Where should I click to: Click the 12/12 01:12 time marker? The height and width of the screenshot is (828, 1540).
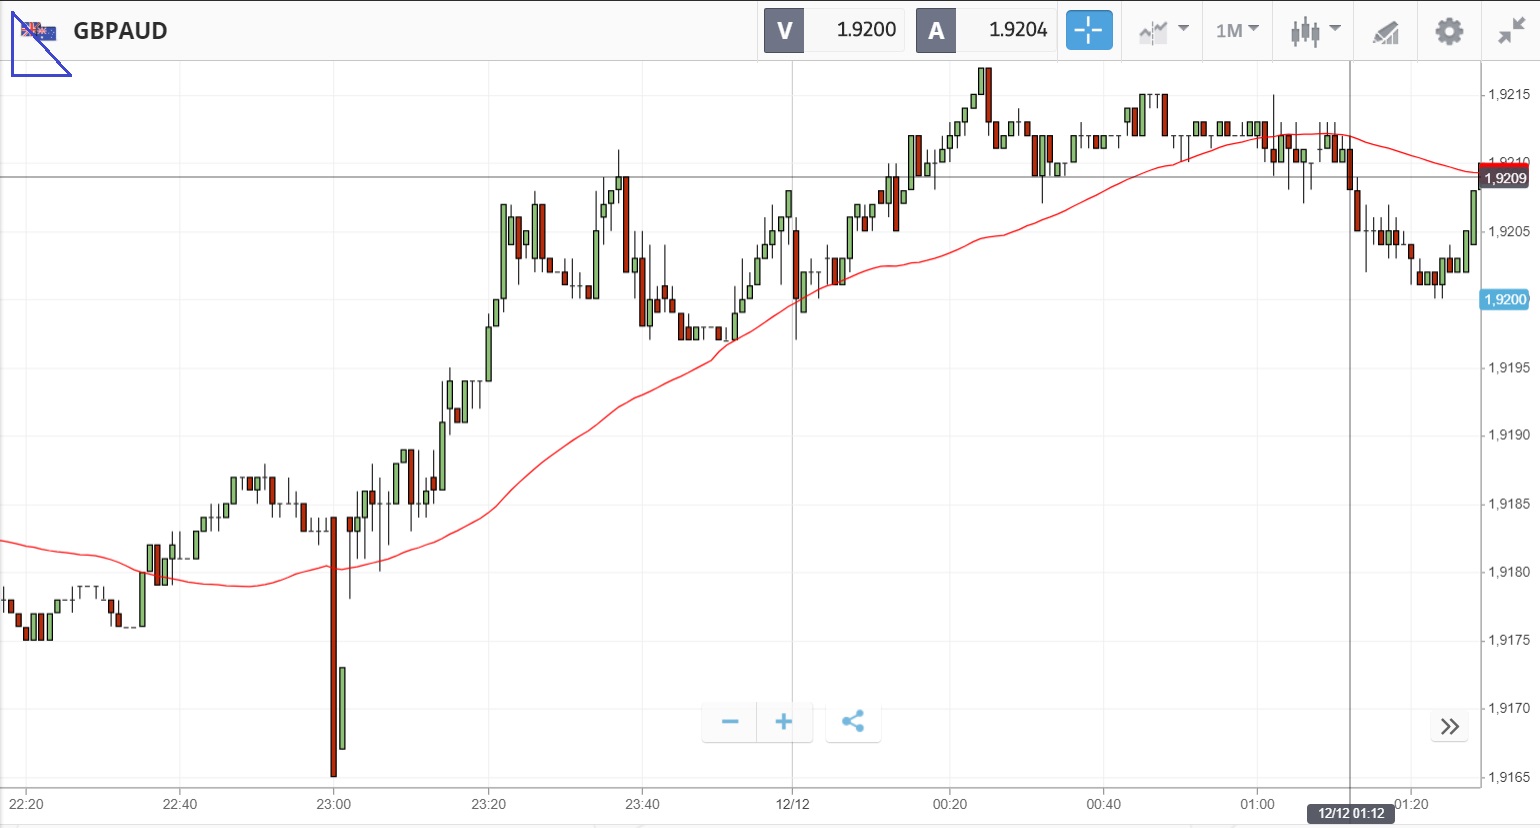(x=1350, y=813)
